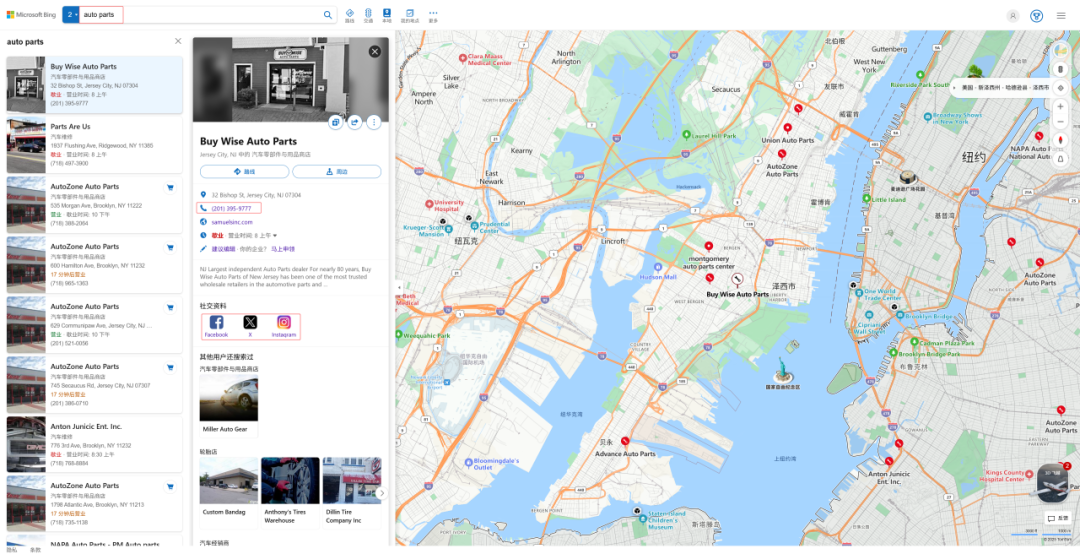
Task: Click cart icon for AutoZone 535 Morgan Ave
Action: [x=169, y=187]
